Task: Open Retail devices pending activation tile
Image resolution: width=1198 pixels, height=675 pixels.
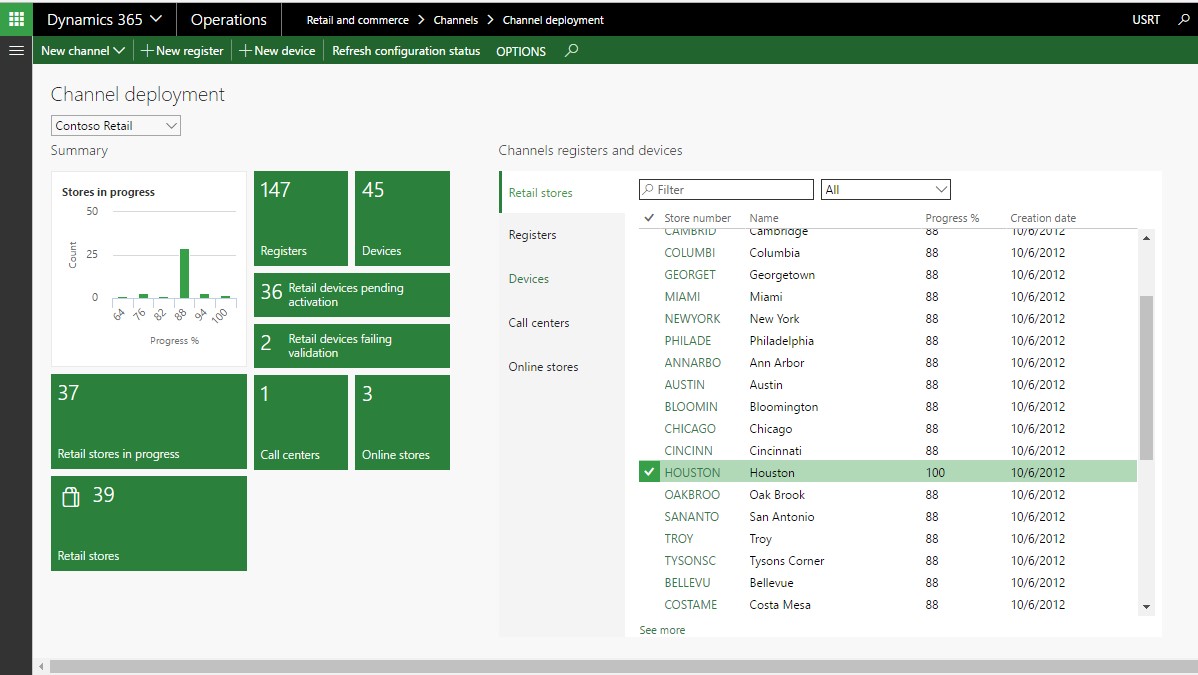Action: click(x=352, y=295)
